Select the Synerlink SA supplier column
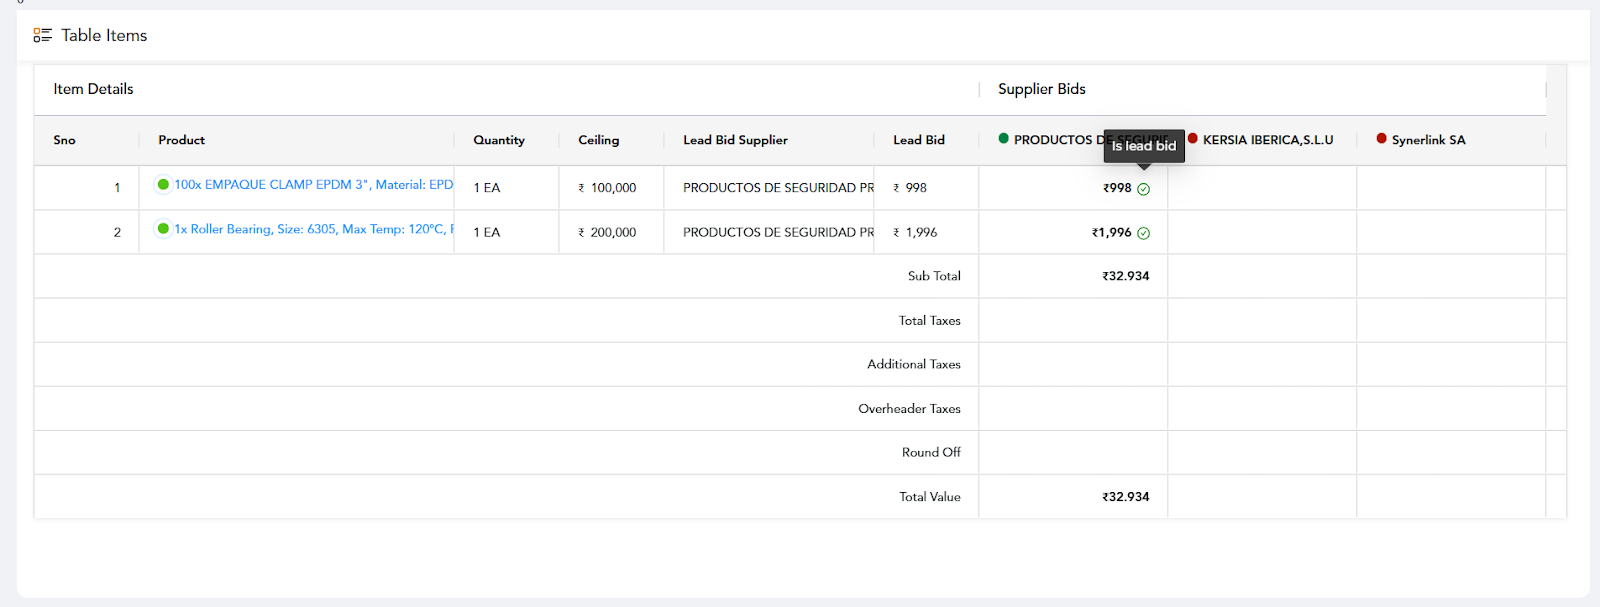This screenshot has height=607, width=1600. (x=1428, y=140)
